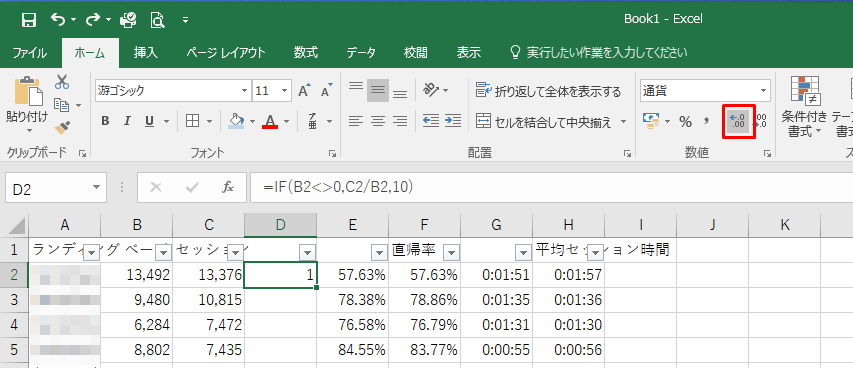Apply the fill color bucket

click(236, 121)
